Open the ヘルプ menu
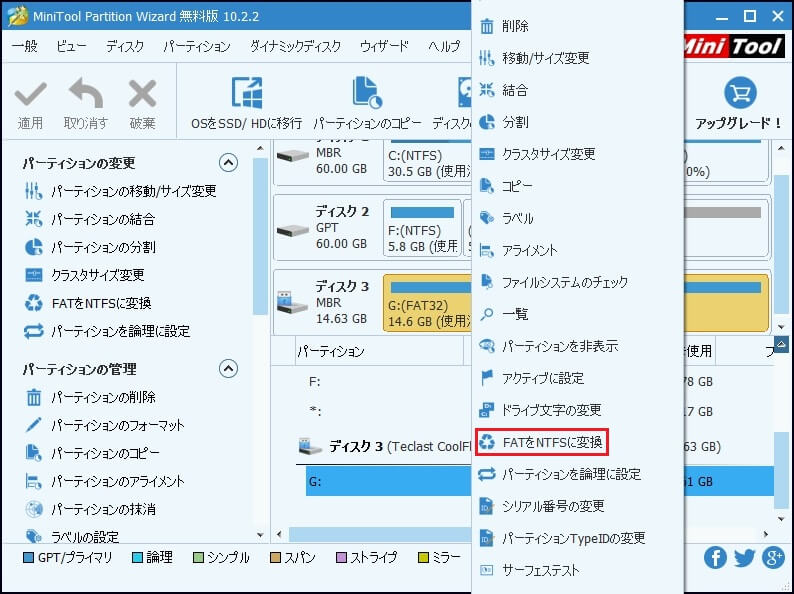 [x=444, y=46]
